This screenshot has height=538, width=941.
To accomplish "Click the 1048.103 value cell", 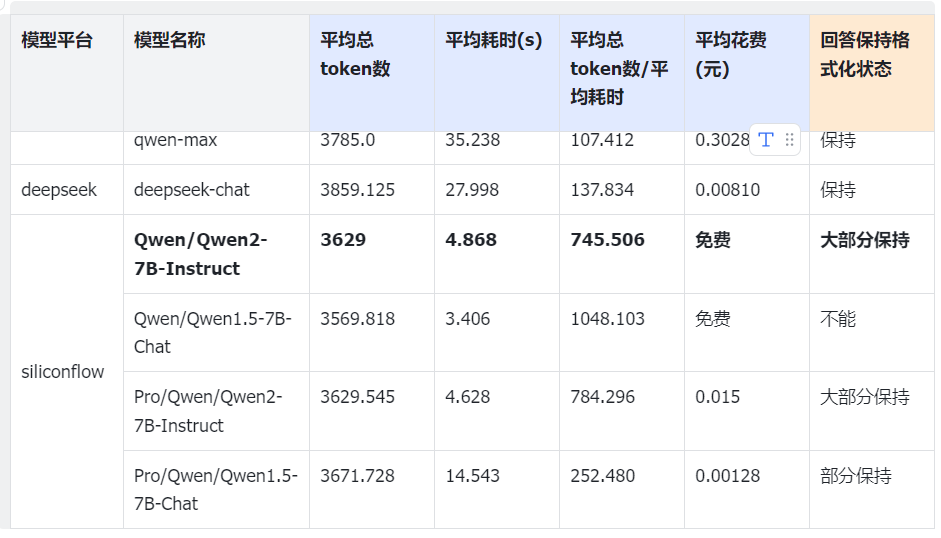I will (608, 320).
